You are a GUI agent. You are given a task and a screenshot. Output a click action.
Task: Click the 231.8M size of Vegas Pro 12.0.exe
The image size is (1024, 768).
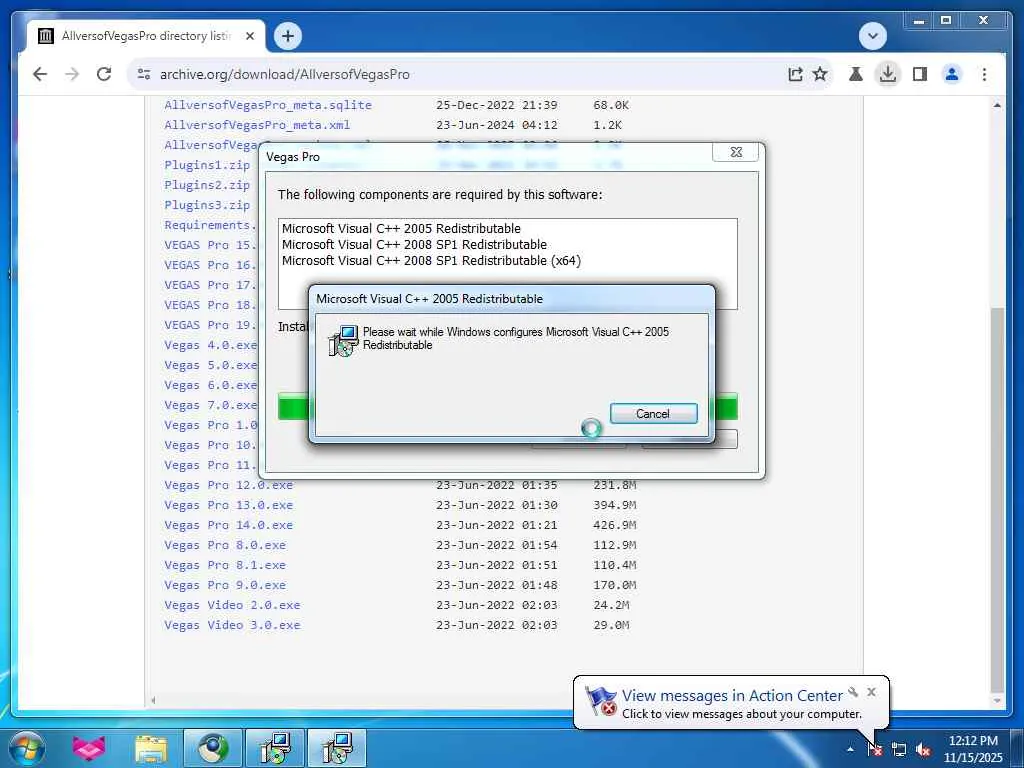coord(615,485)
